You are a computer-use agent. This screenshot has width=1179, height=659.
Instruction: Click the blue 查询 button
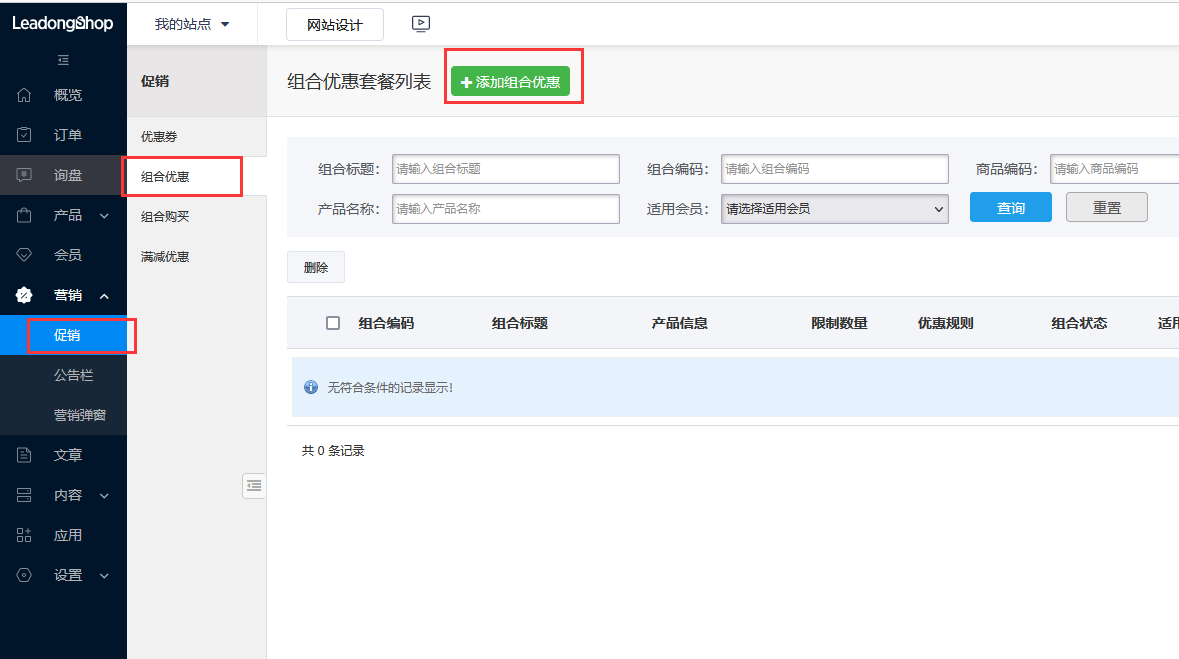pyautogui.click(x=1010, y=207)
